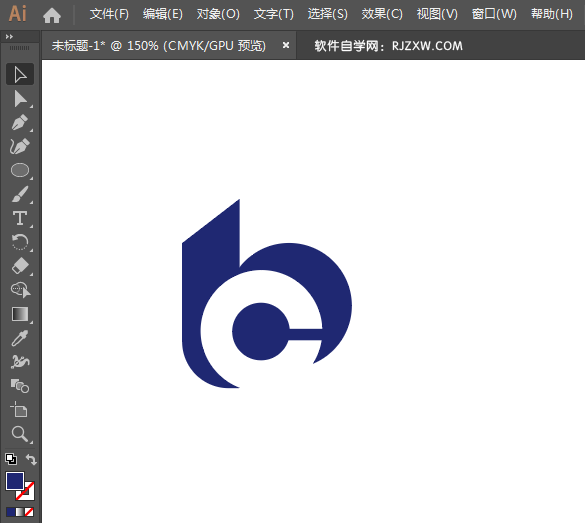
Task: Select the Artboard tool
Action: pyautogui.click(x=20, y=410)
